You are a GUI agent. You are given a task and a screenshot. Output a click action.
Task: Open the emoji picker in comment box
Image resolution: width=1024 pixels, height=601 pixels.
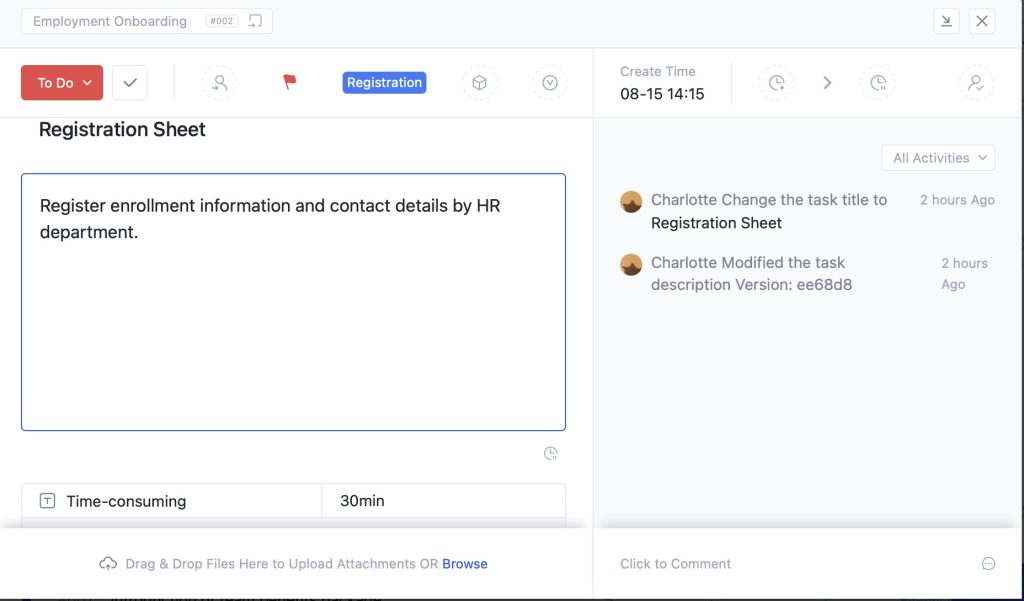pyautogui.click(x=988, y=564)
